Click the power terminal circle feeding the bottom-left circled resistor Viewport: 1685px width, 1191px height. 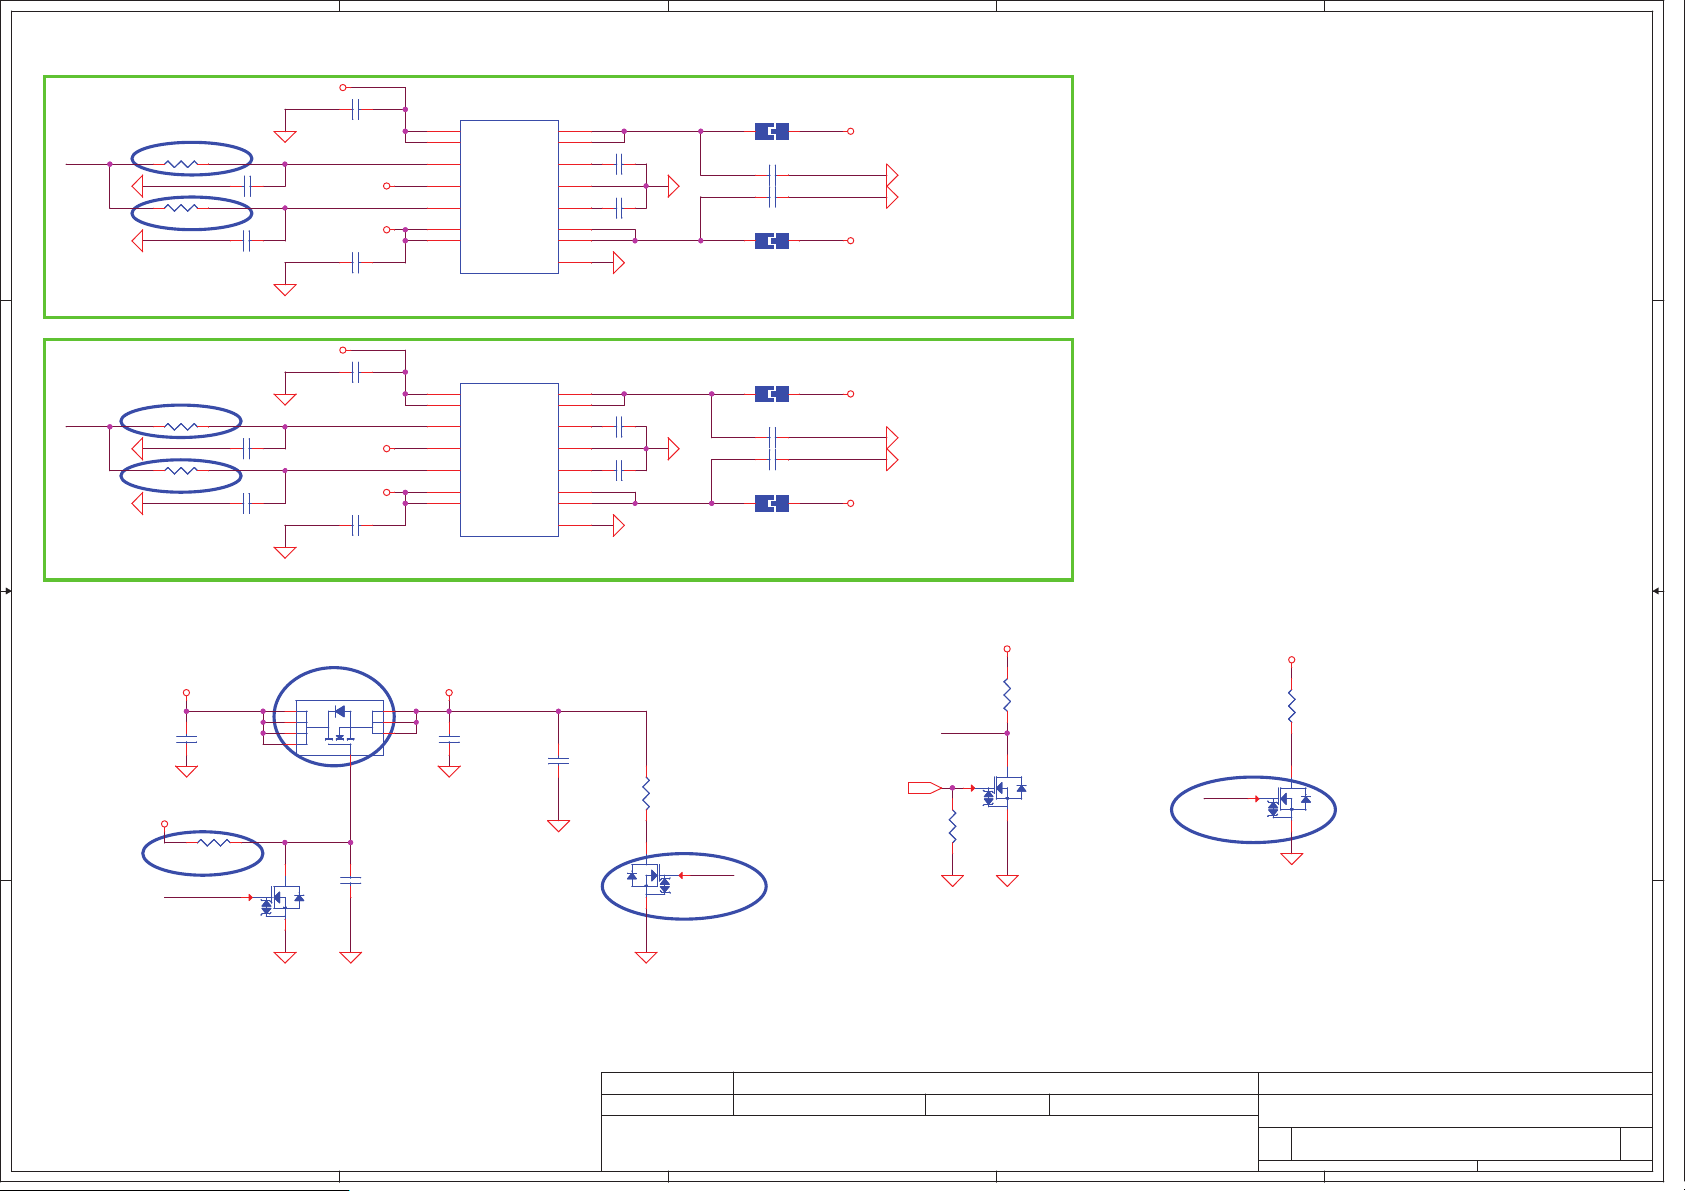pos(165,824)
